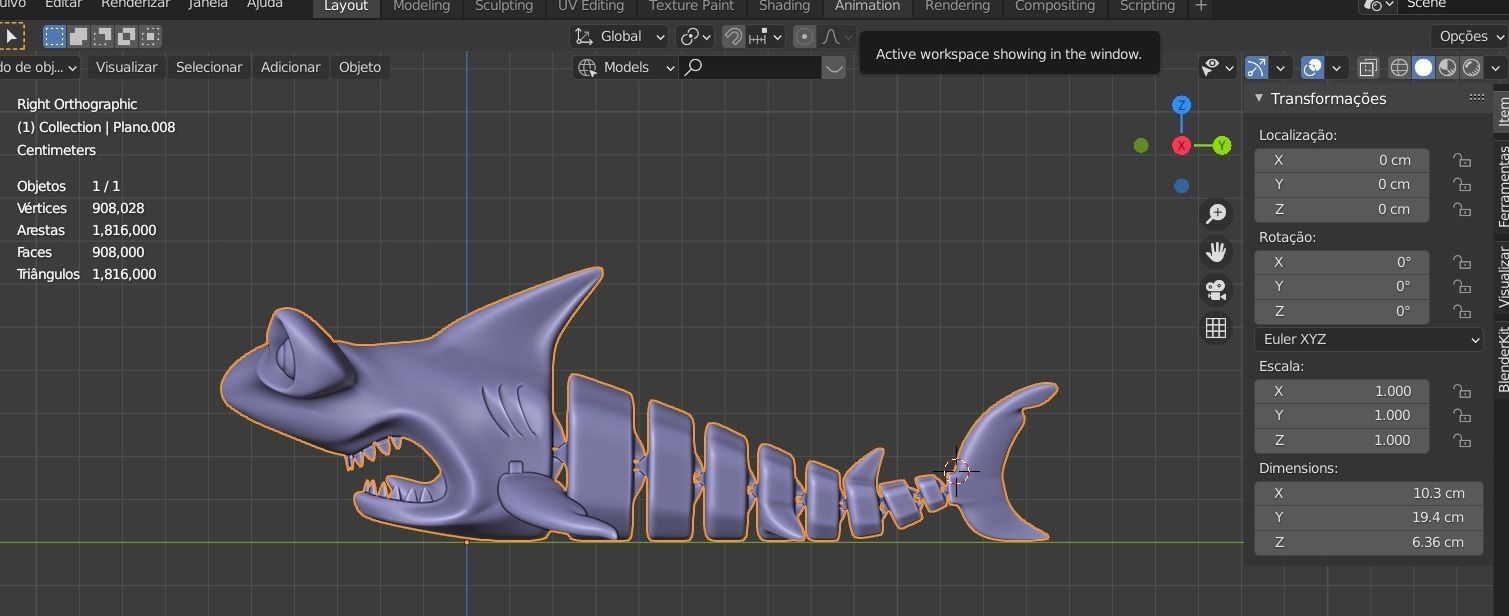
Task: Open the Visualizar menu
Action: [126, 67]
